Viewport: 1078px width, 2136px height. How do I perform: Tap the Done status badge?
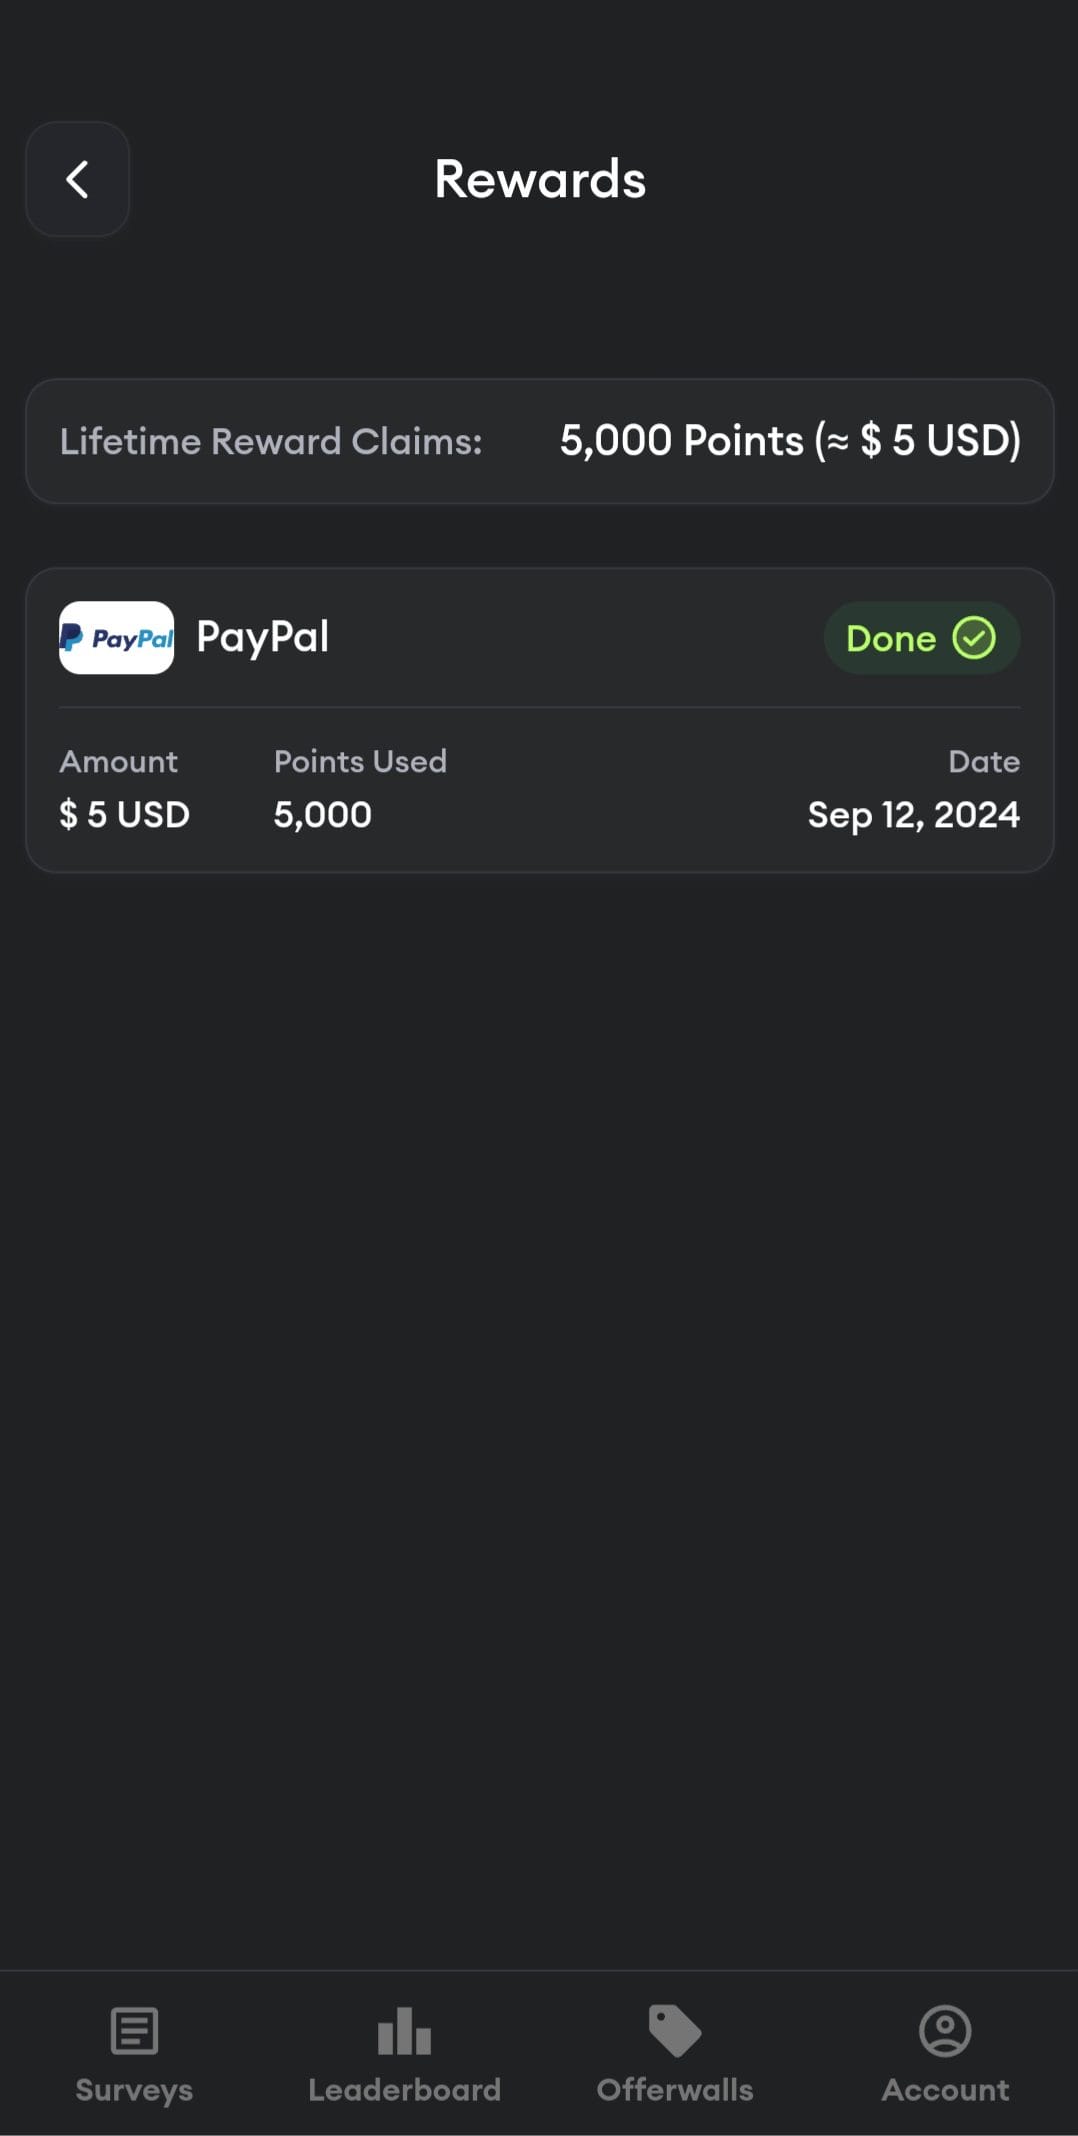[x=921, y=638]
